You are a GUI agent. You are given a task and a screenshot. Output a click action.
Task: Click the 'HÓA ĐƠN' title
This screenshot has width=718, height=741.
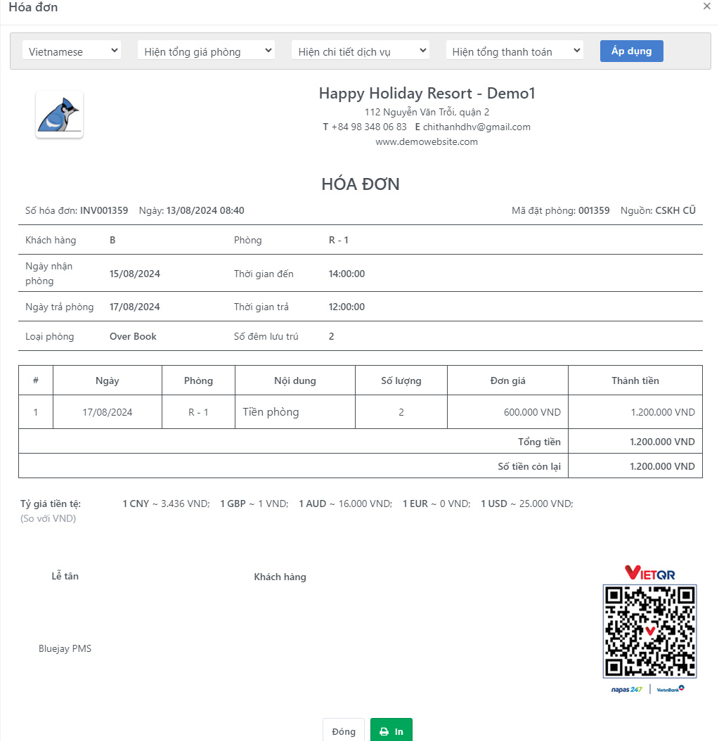tap(361, 184)
